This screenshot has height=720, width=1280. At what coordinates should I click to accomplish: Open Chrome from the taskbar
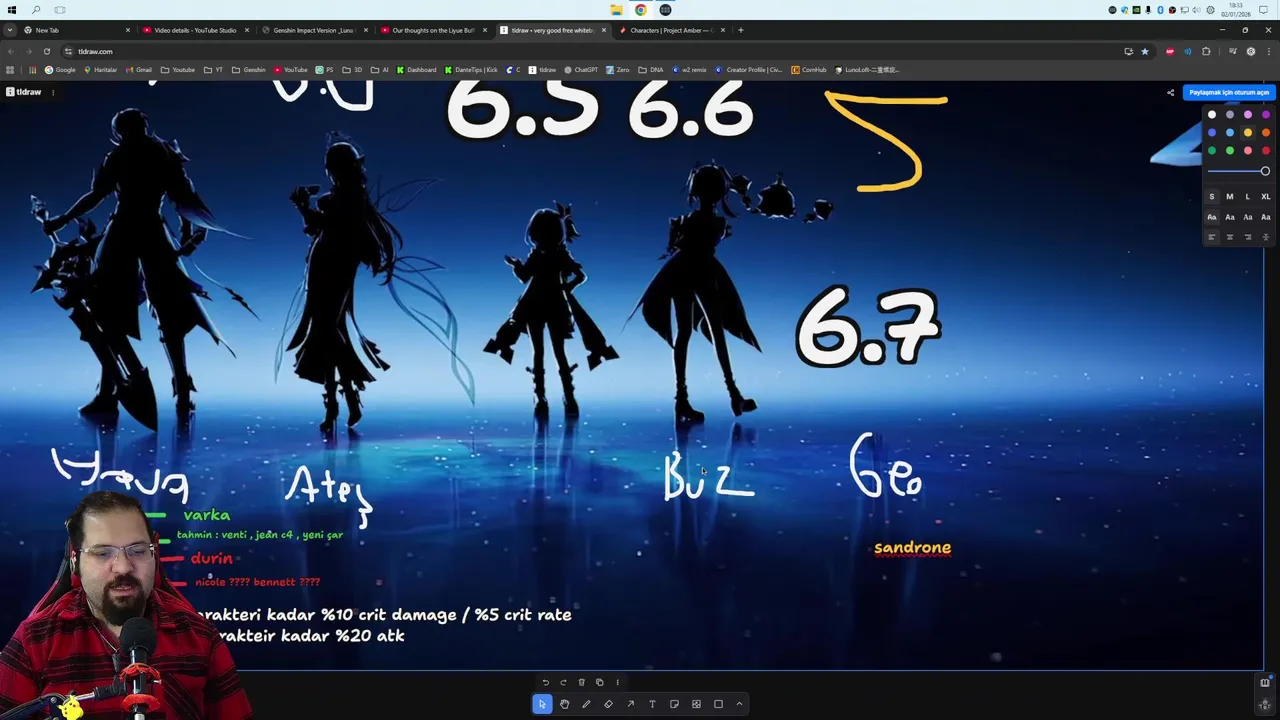640,10
